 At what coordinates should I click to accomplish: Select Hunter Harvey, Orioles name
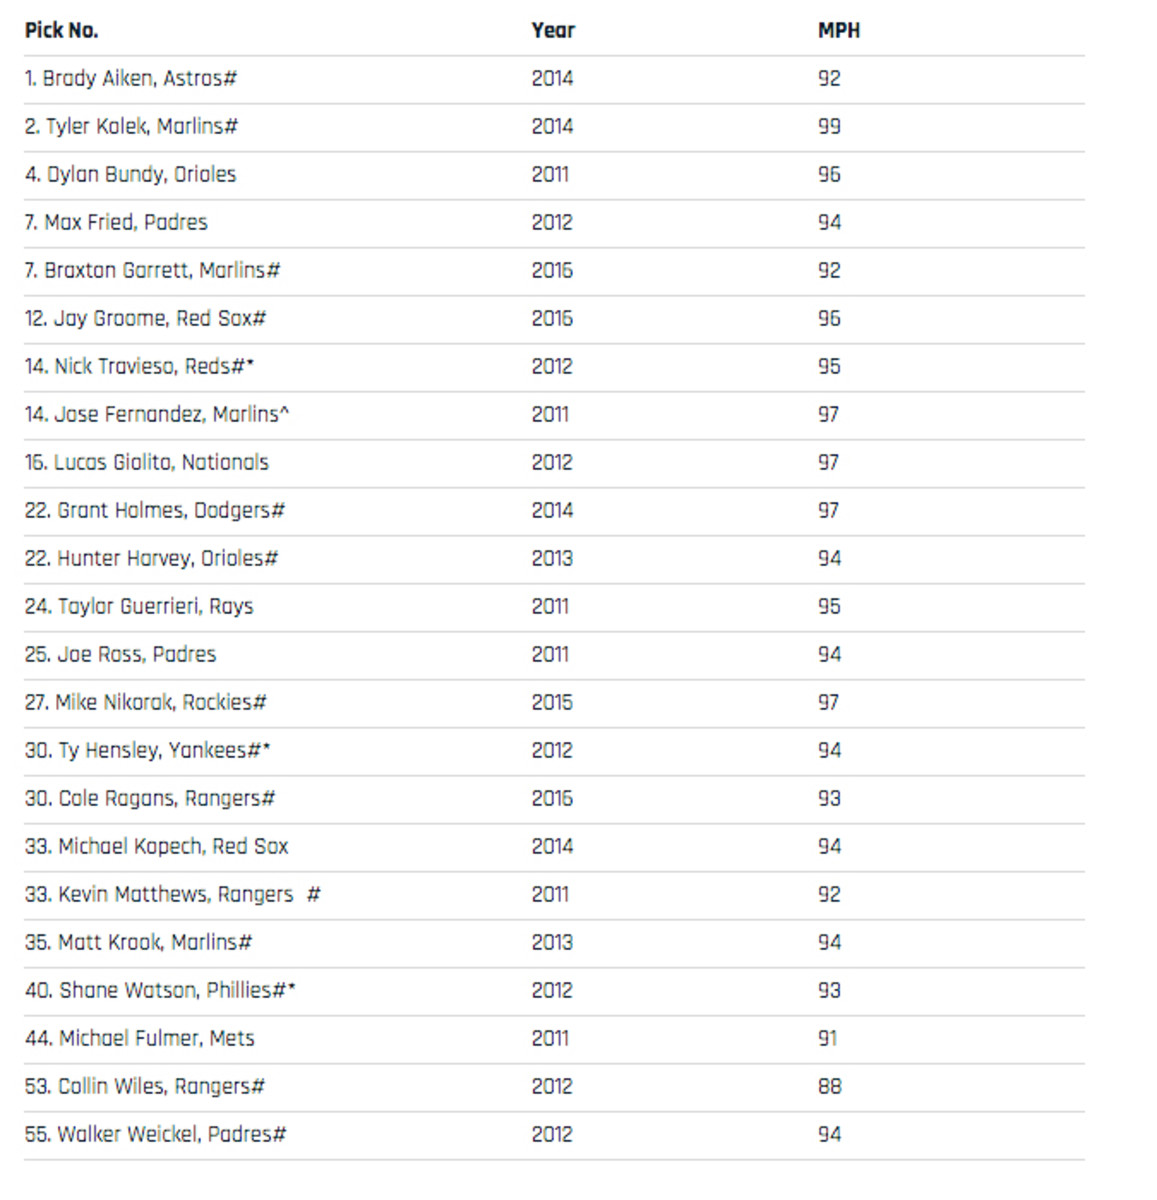pos(151,558)
